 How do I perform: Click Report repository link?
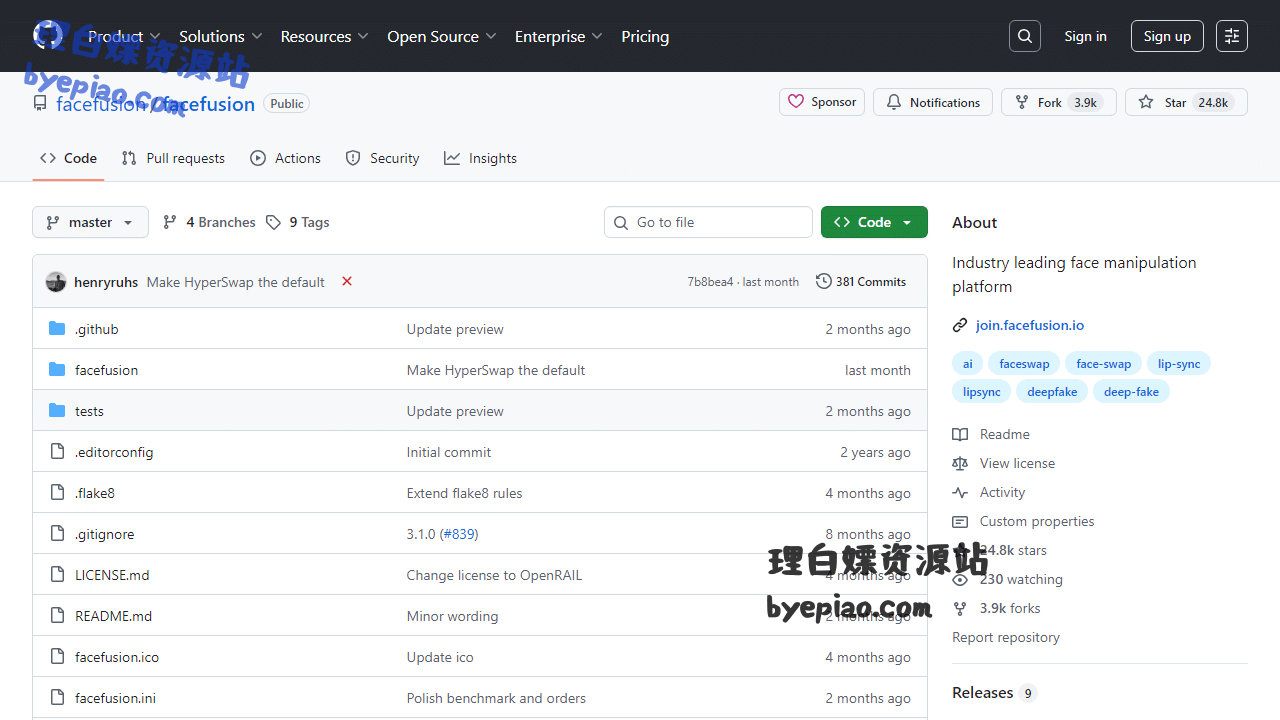(x=1006, y=637)
